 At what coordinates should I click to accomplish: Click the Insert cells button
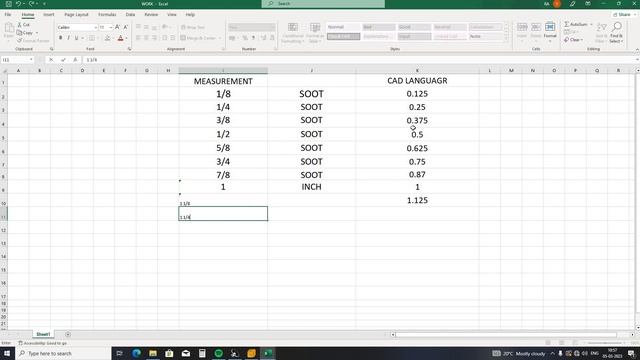click(522, 31)
